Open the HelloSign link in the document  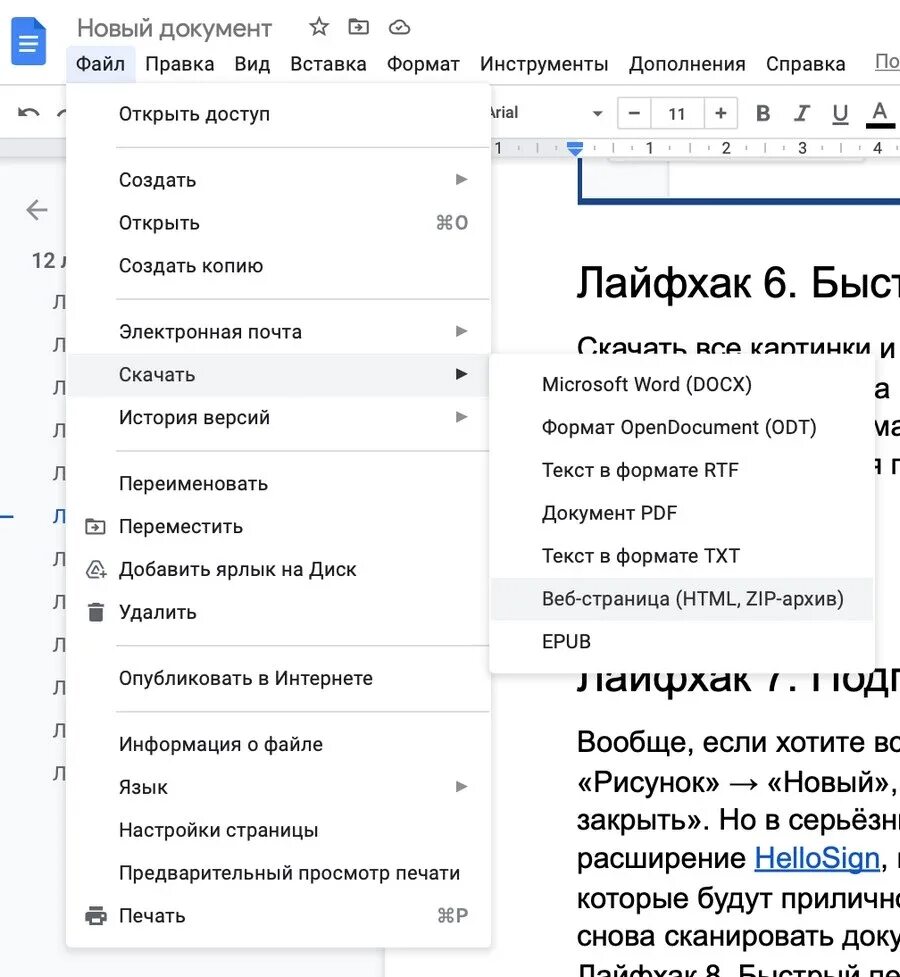pyautogui.click(x=816, y=859)
